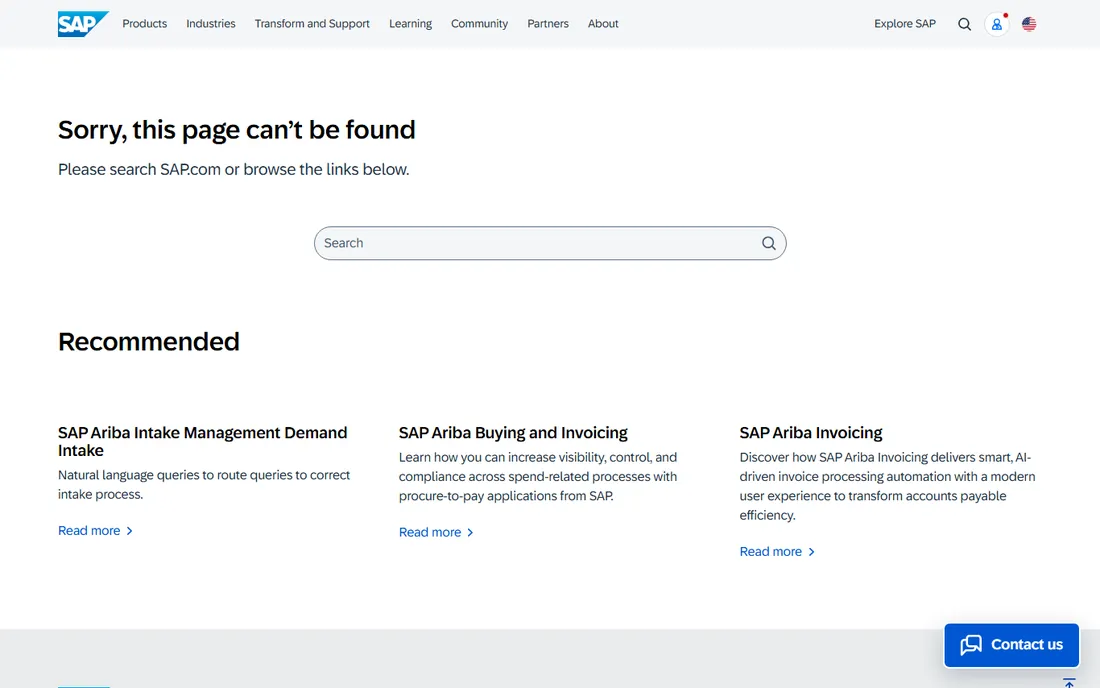The image size is (1100, 688).
Task: Click the Explore SAP link
Action: (x=904, y=24)
